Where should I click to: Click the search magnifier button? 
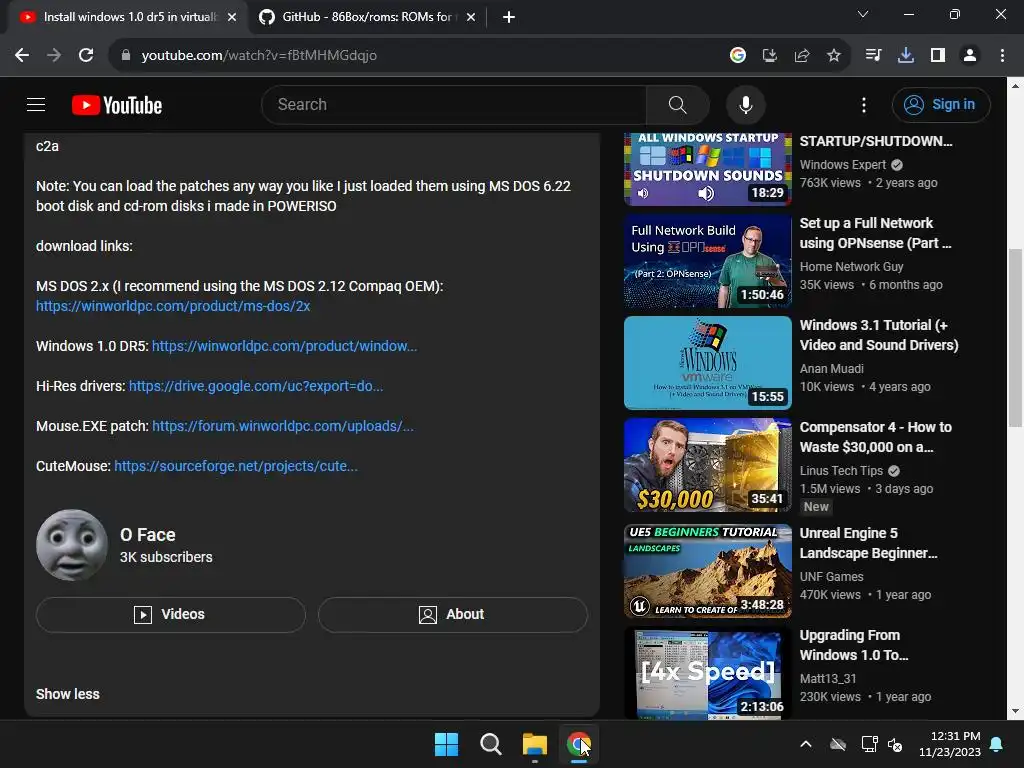point(677,104)
